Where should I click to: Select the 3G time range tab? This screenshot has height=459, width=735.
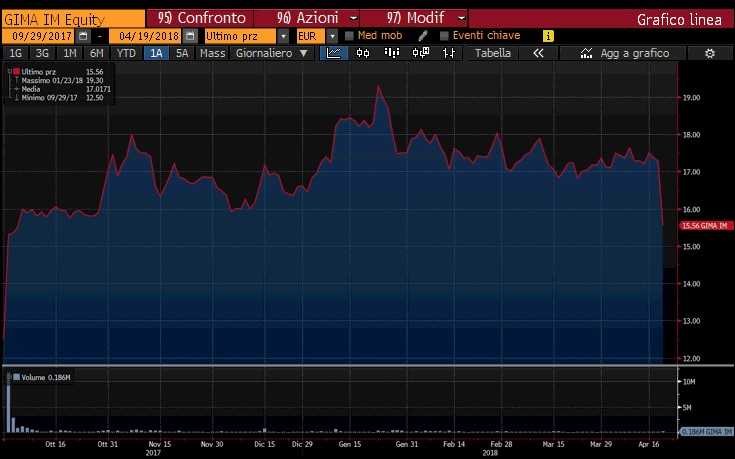pyautogui.click(x=42, y=53)
